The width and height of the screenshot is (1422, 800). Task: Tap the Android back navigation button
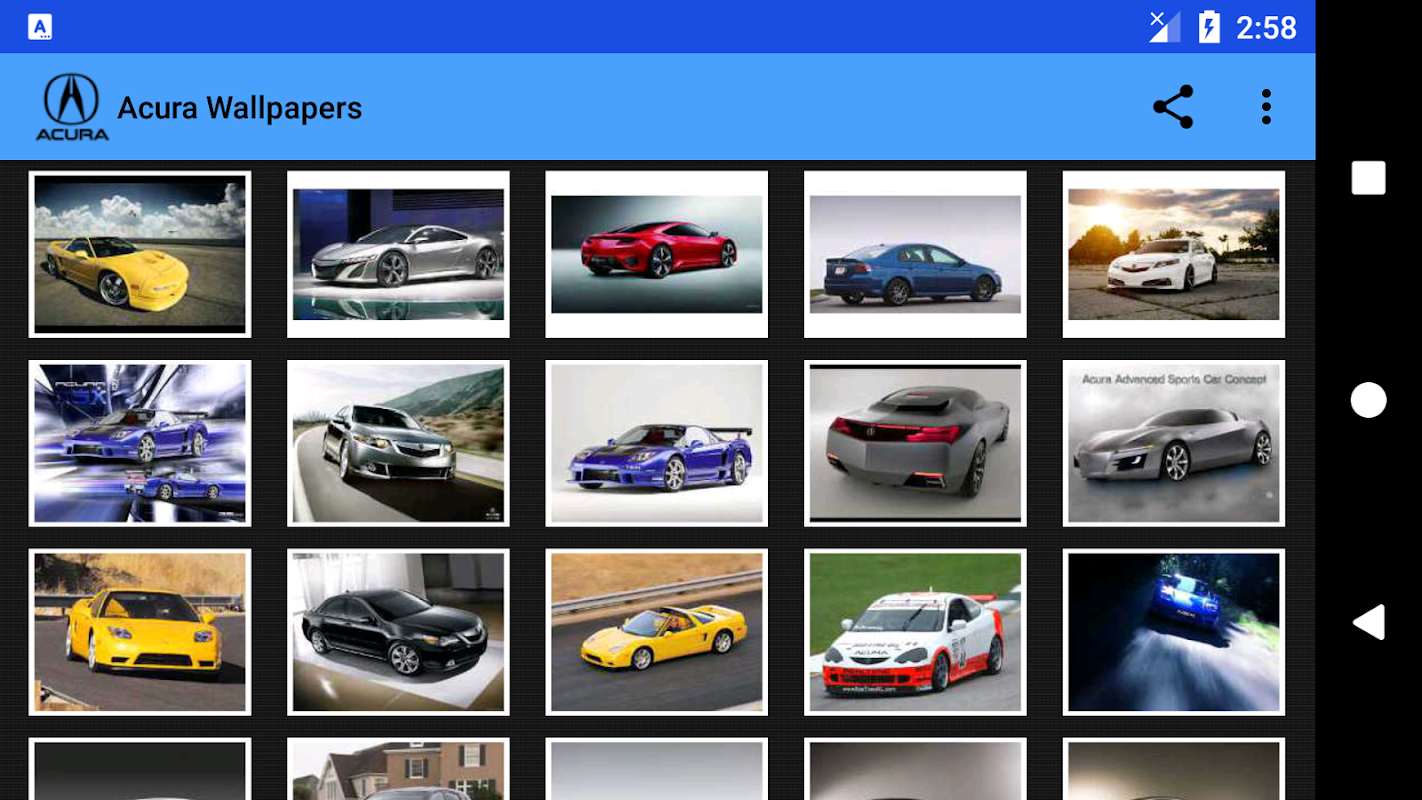[1368, 622]
